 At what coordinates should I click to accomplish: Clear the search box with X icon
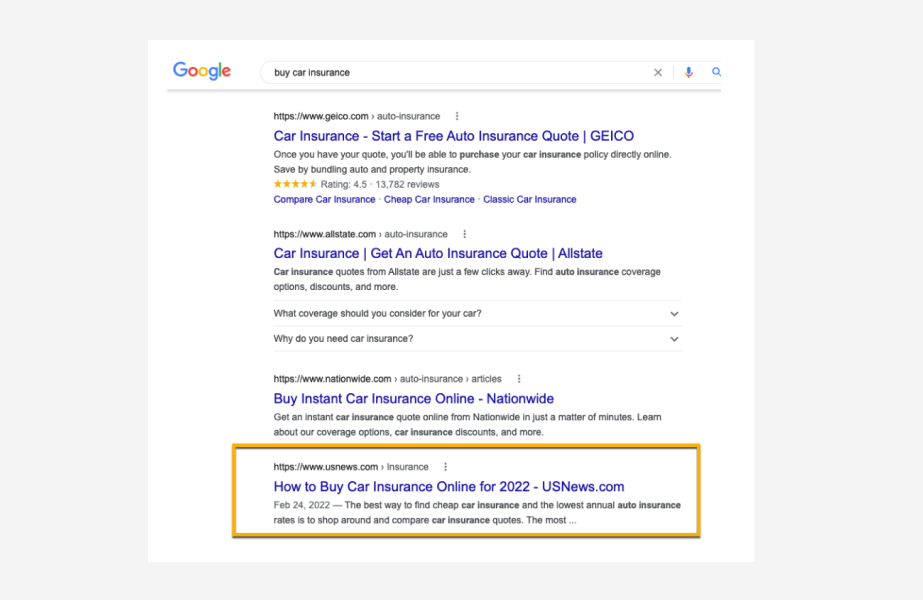click(658, 72)
